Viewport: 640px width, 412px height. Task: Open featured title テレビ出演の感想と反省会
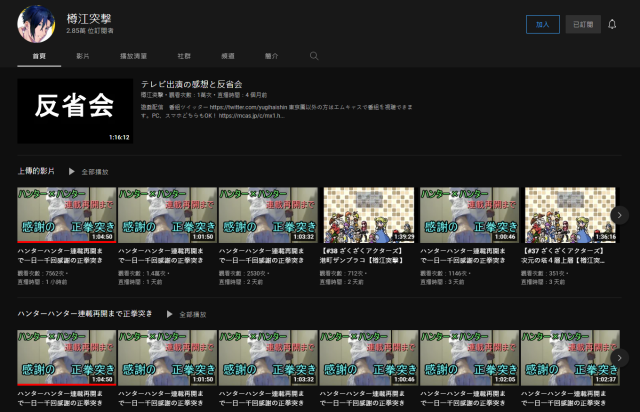click(x=192, y=83)
